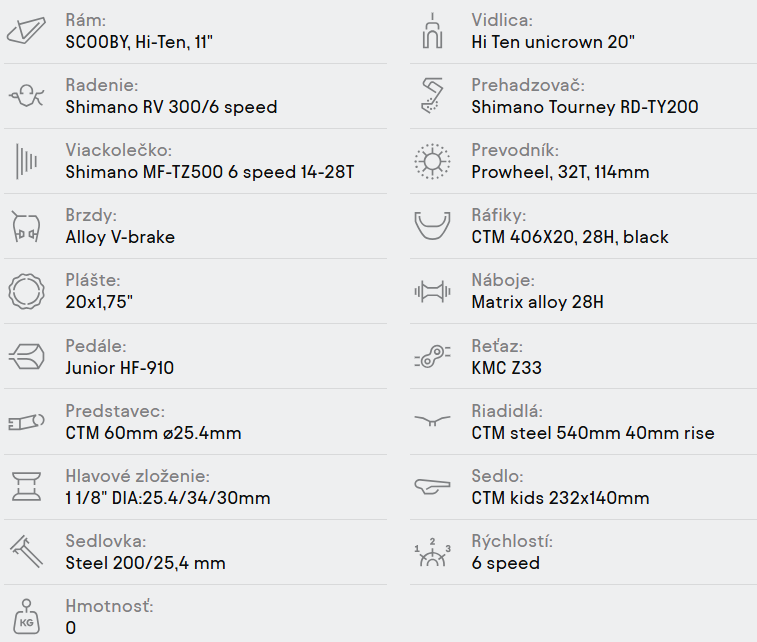Click the rear derailleur icon beside Prehadzovač
Image resolution: width=757 pixels, height=642 pixels.
pos(432,96)
